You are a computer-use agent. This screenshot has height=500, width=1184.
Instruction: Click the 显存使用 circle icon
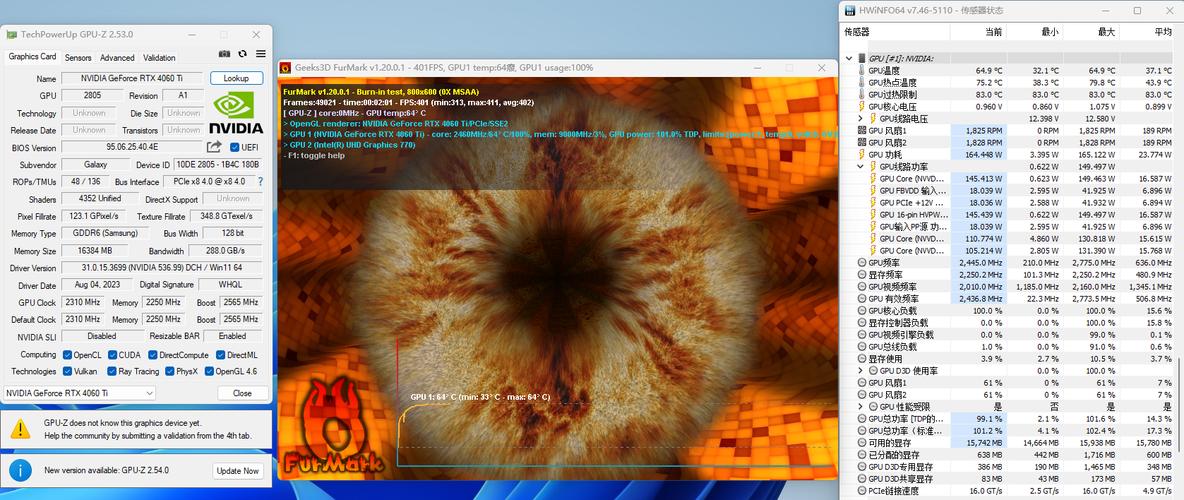[x=862, y=358]
